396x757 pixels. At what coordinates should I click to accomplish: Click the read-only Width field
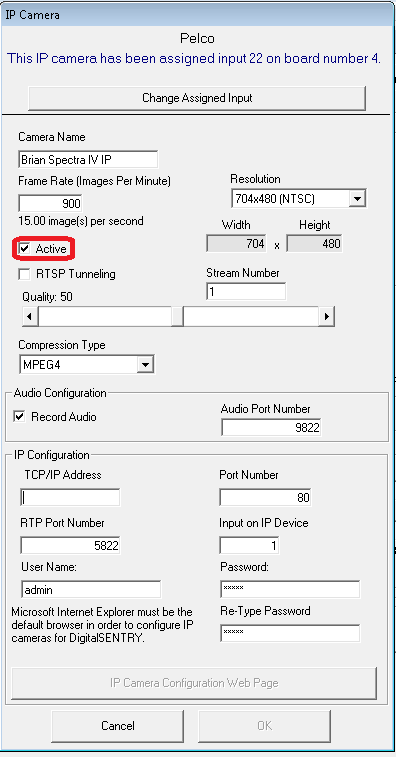click(x=237, y=244)
